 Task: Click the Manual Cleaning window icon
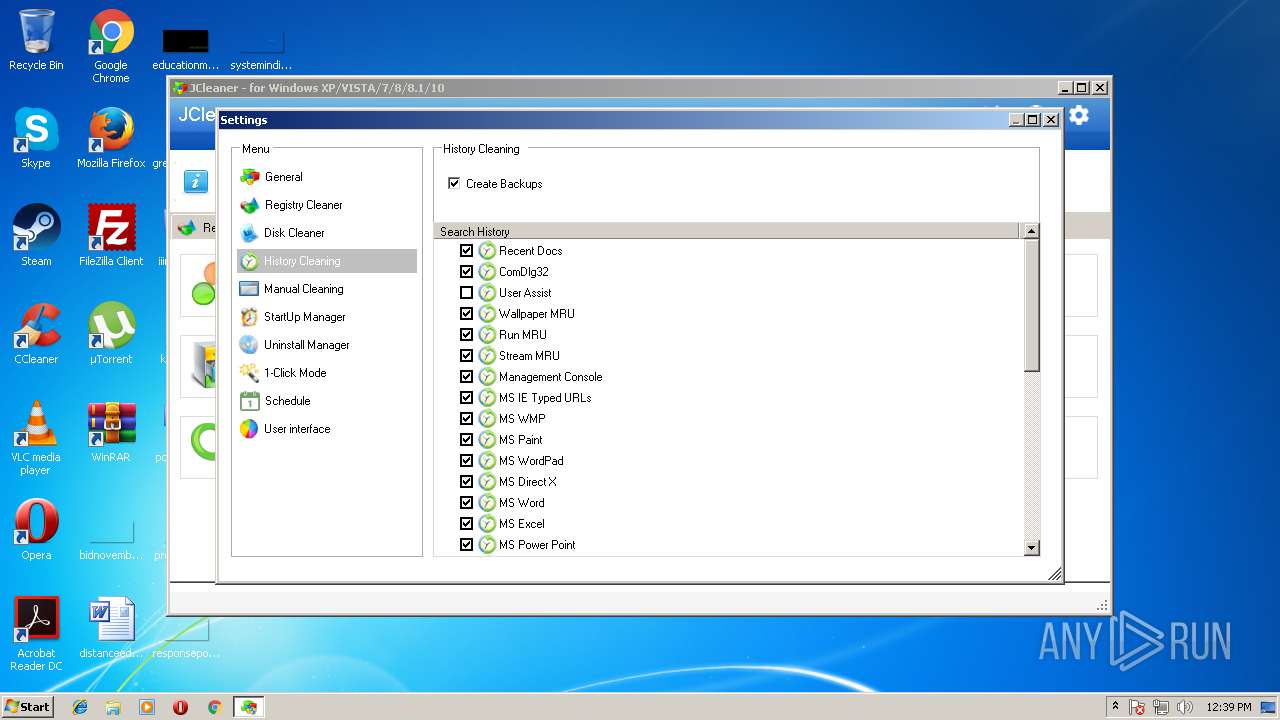[x=249, y=289]
